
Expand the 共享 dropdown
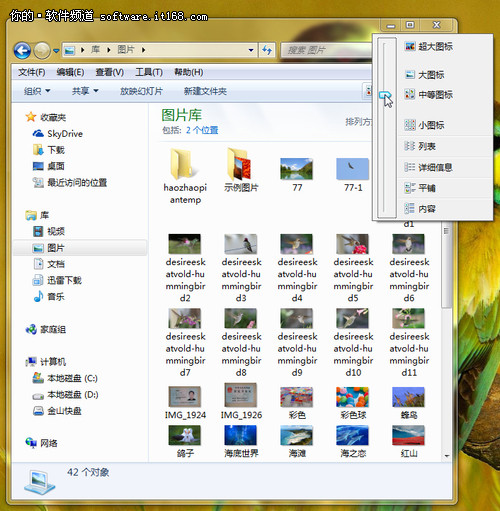click(x=85, y=91)
